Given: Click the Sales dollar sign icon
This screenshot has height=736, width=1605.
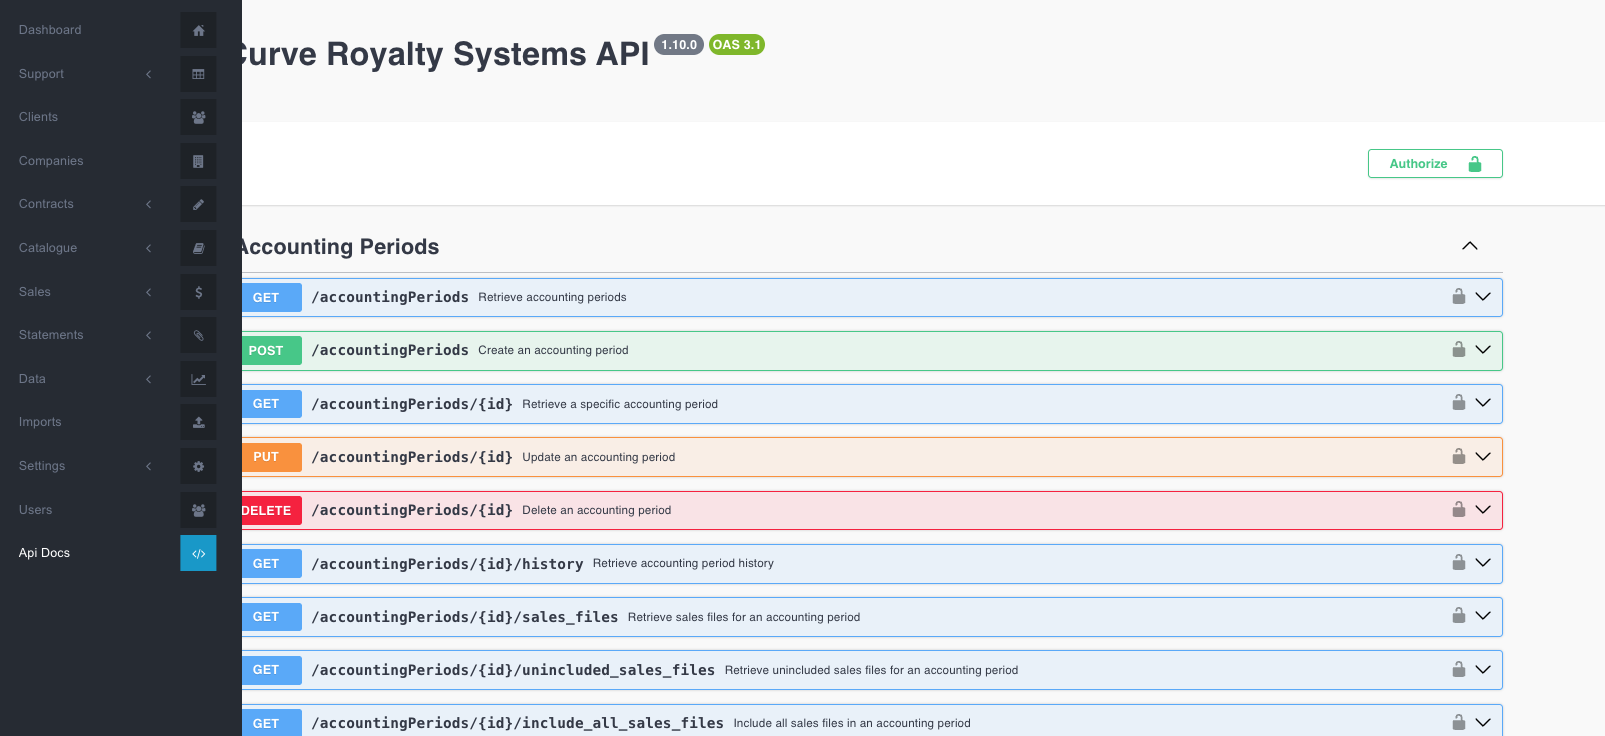Looking at the screenshot, I should 198,292.
